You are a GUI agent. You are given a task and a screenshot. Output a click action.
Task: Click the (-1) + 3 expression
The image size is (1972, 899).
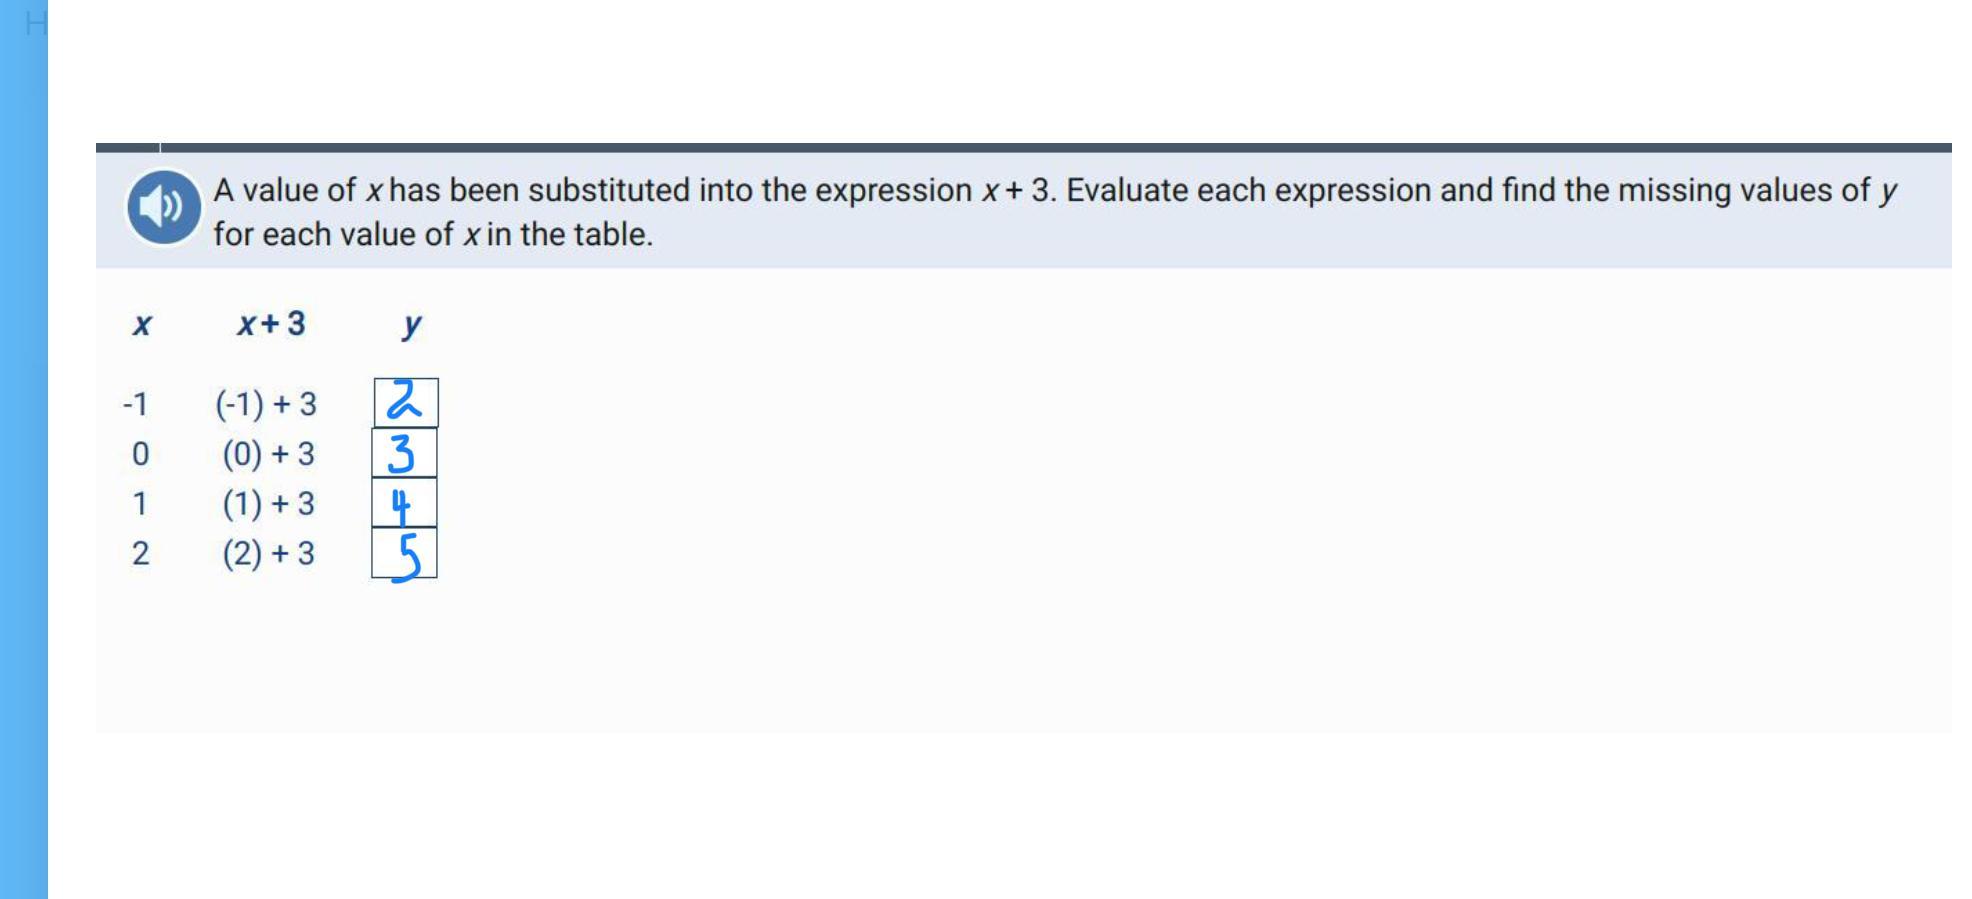[266, 404]
